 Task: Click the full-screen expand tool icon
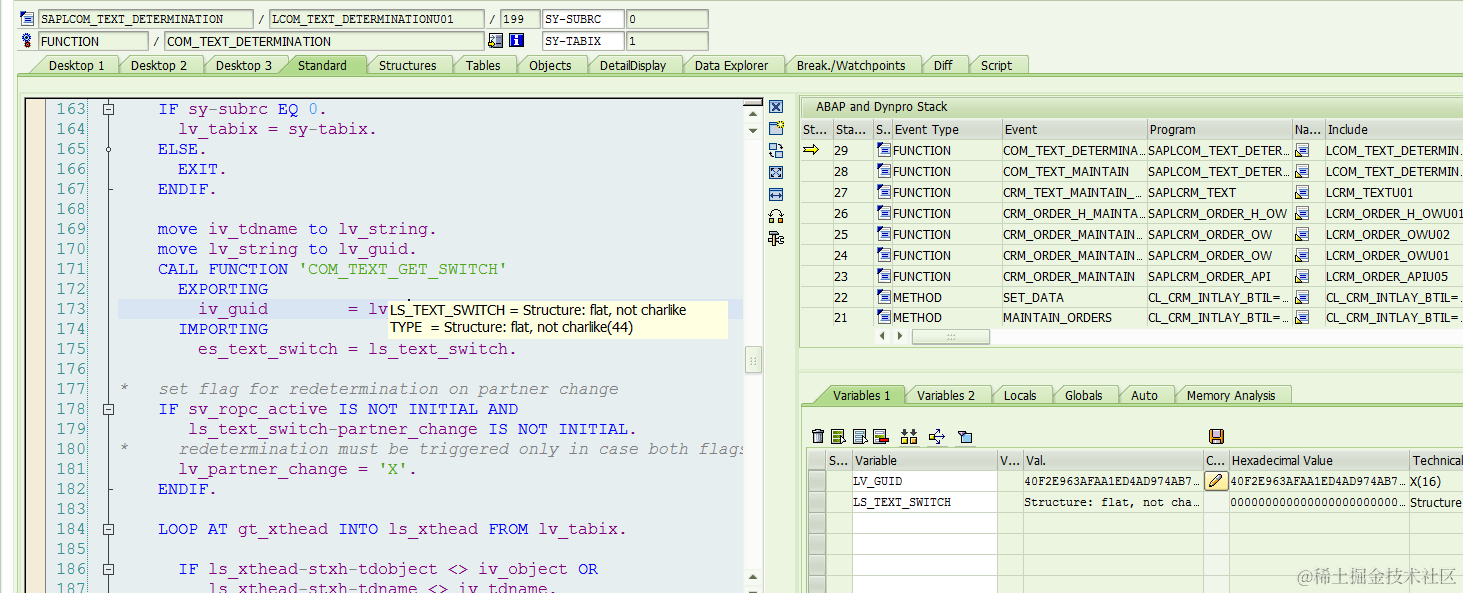point(776,172)
